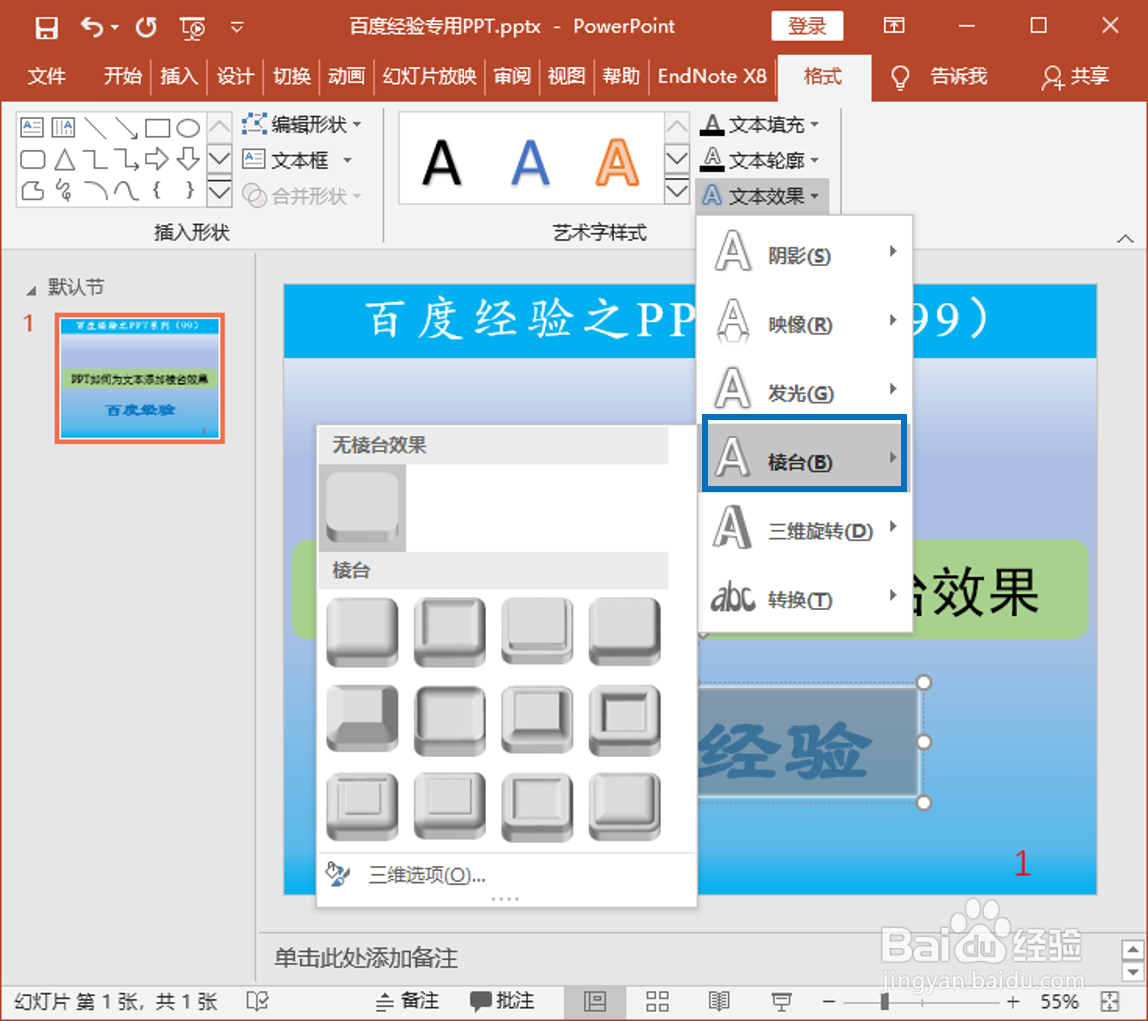Viewport: 1148px width, 1021px height.
Task: Collapse the 默认节 section
Action: [31, 290]
